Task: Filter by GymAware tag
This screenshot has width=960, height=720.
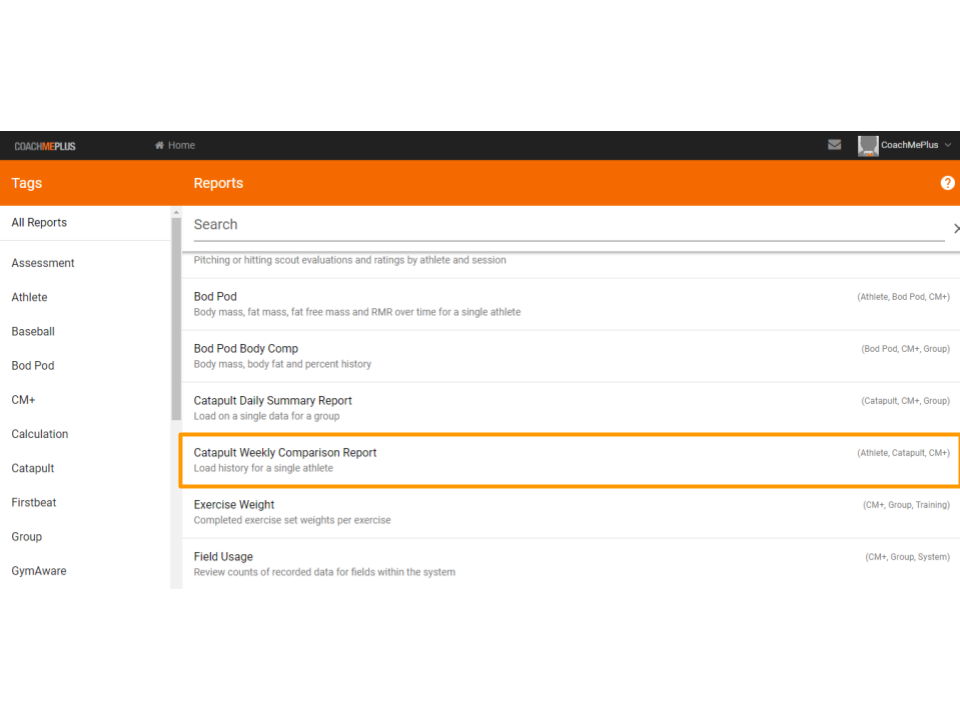Action: pyautogui.click(x=39, y=571)
